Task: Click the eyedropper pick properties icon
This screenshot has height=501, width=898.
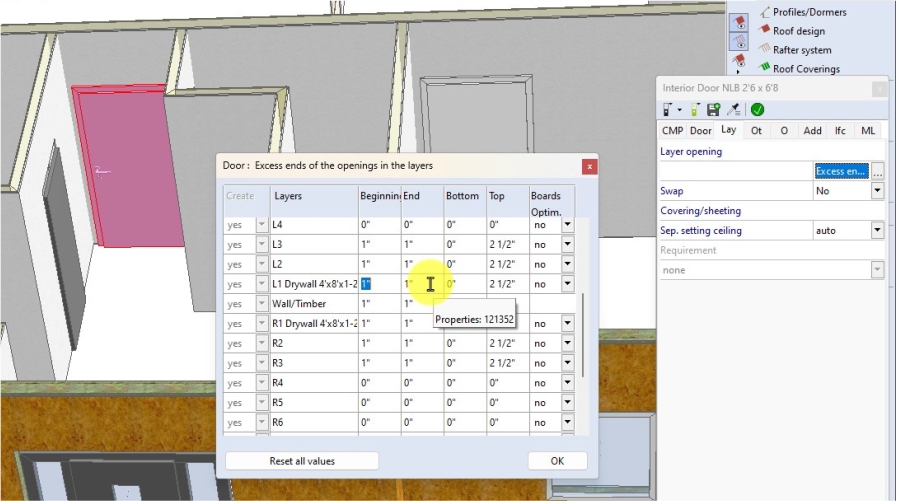Action: pyautogui.click(x=732, y=109)
